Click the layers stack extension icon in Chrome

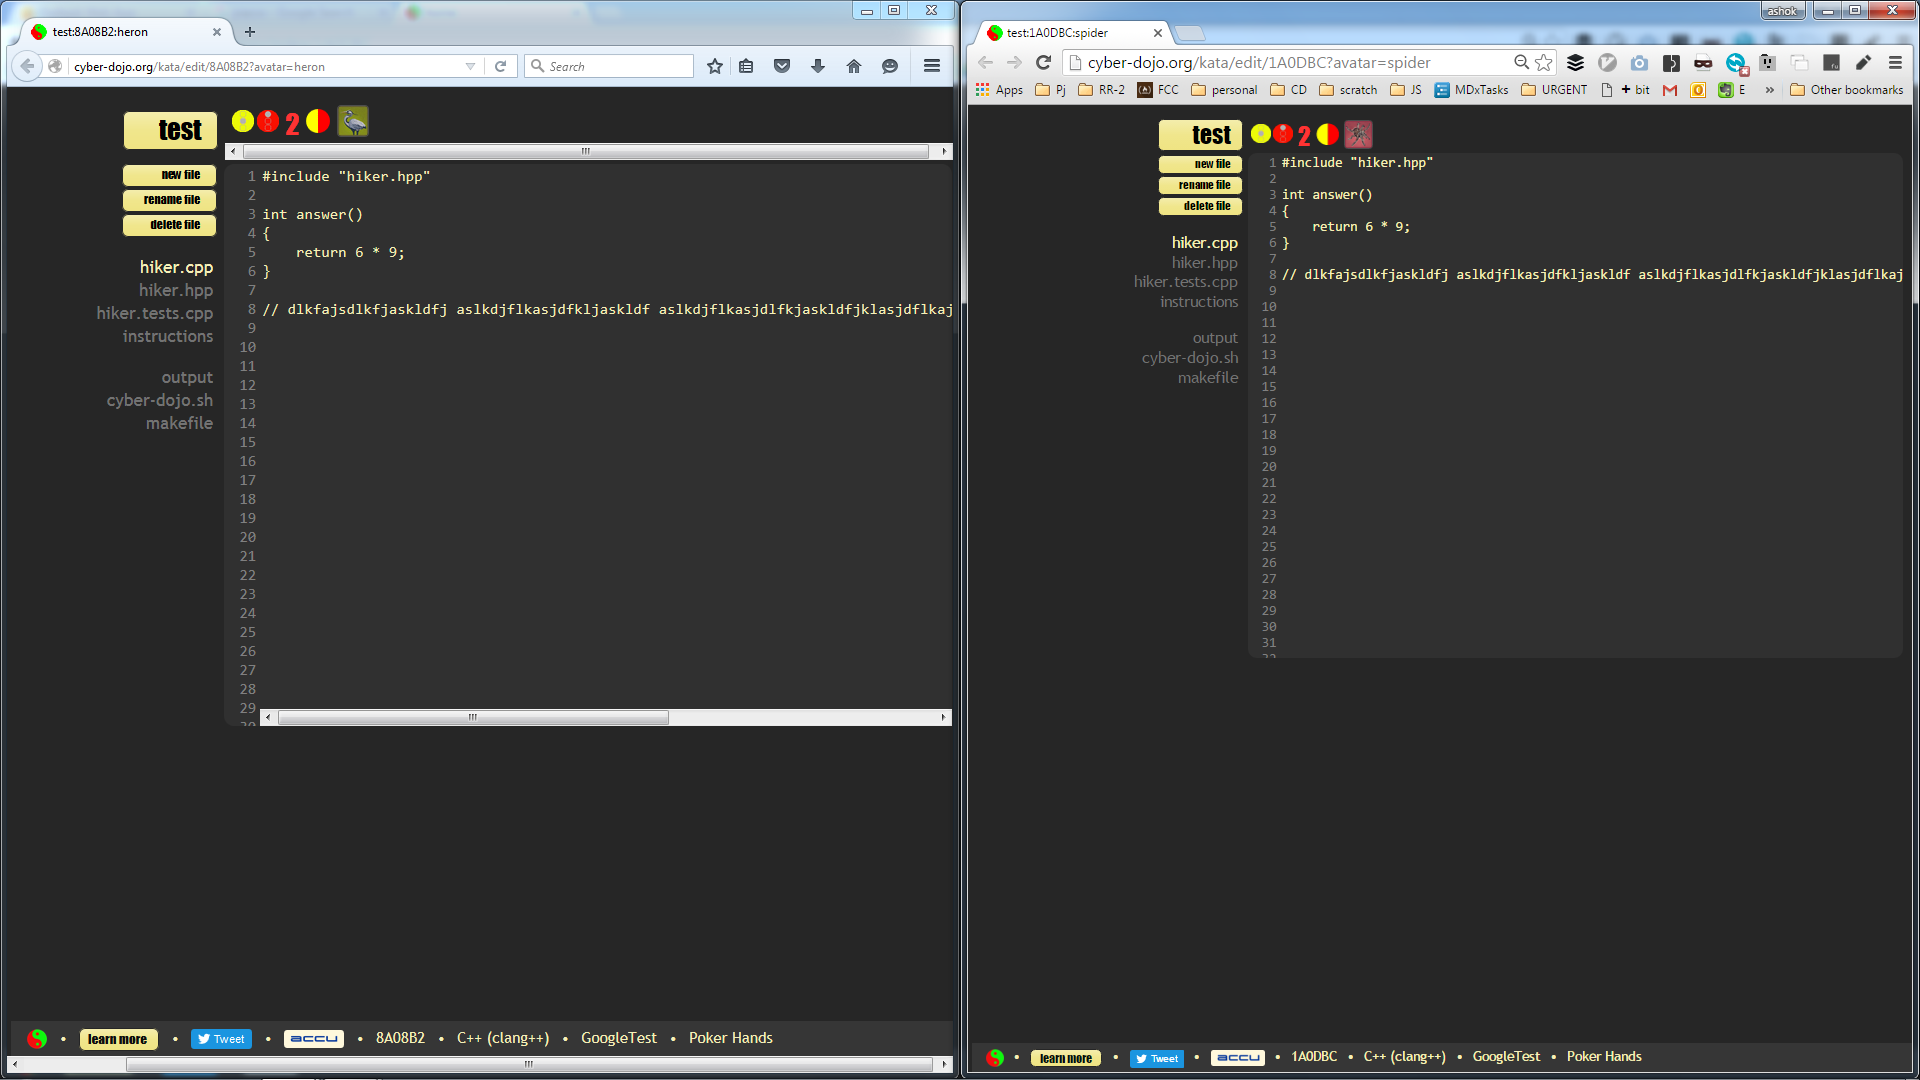[x=1575, y=62]
